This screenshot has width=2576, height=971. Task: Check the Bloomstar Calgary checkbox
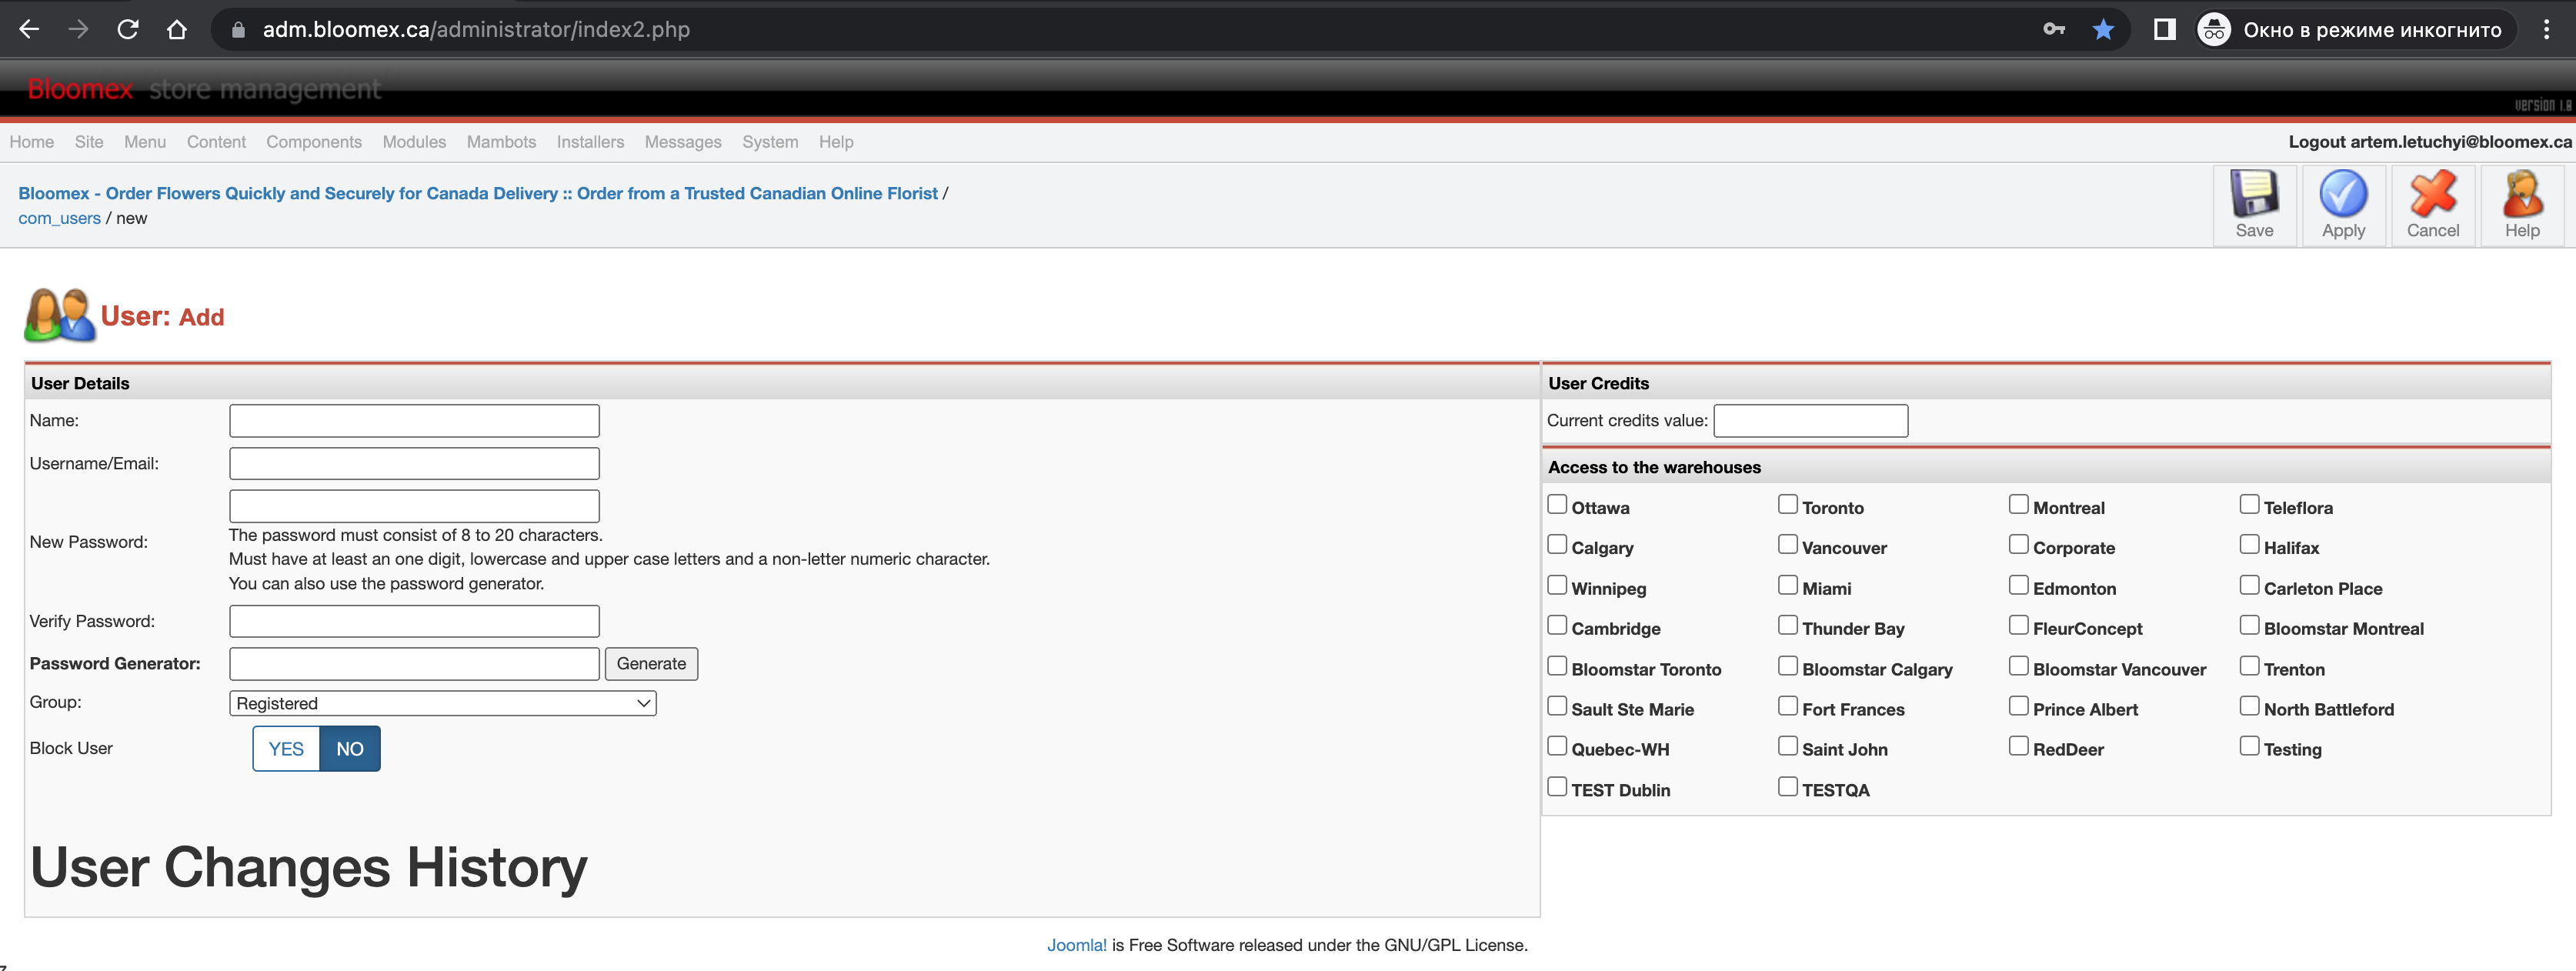click(x=1788, y=666)
